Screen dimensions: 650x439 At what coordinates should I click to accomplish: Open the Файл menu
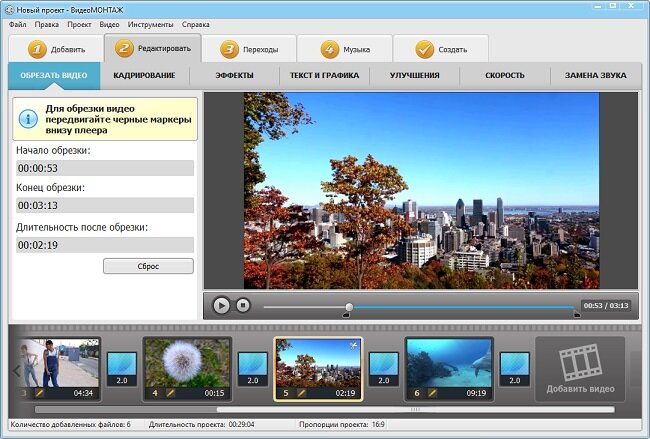[x=17, y=24]
